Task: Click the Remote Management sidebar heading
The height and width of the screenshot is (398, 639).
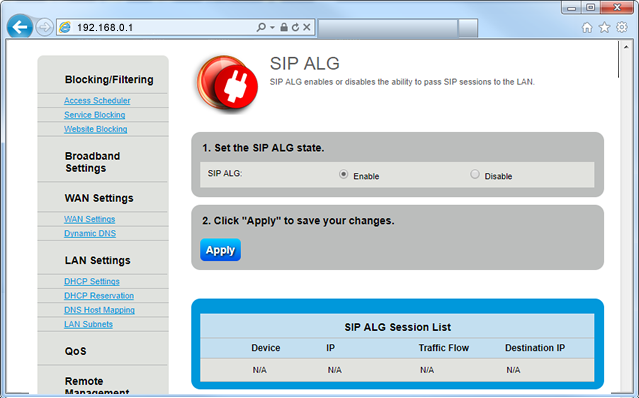Action: [97, 386]
